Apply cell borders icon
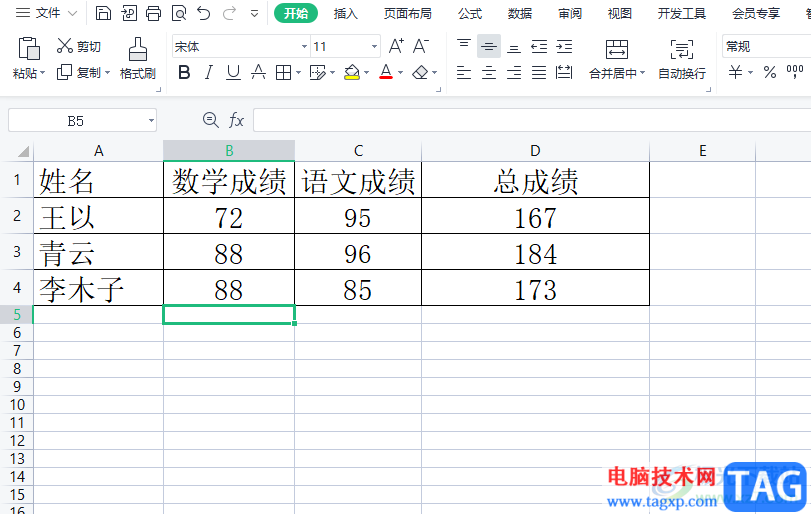The height and width of the screenshot is (514, 811). click(283, 72)
